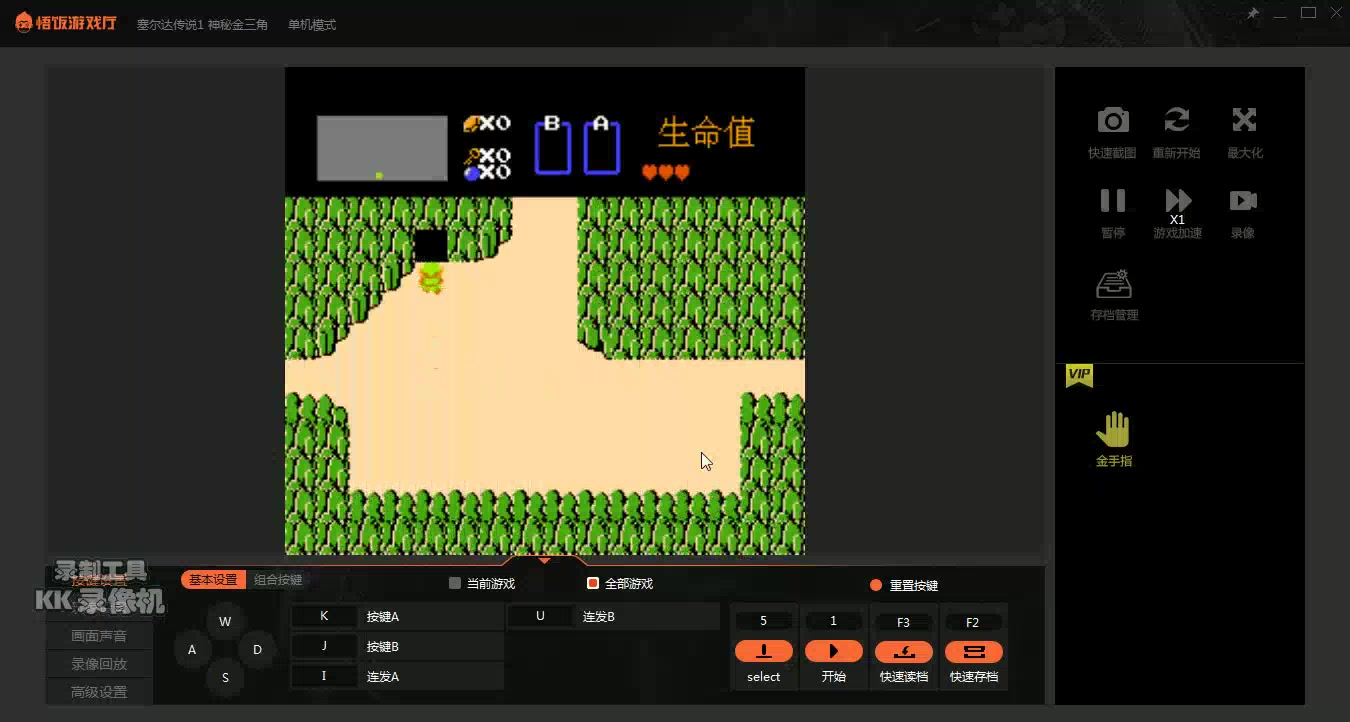
Task: Edit the select key binding field showing 5
Action: click(764, 621)
